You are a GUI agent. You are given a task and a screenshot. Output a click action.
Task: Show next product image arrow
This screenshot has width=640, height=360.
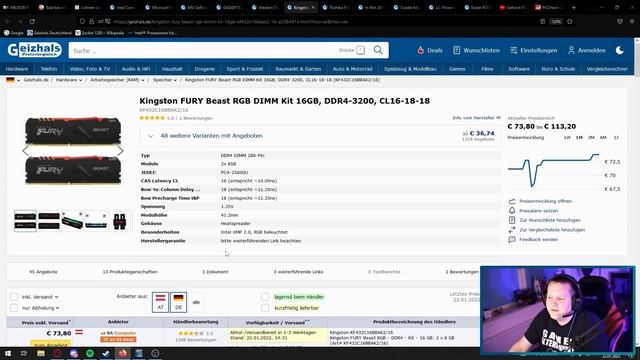coord(120,151)
